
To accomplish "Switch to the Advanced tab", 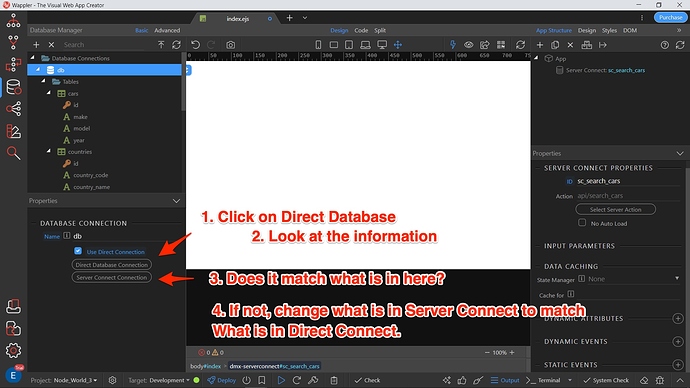I will [x=167, y=30].
